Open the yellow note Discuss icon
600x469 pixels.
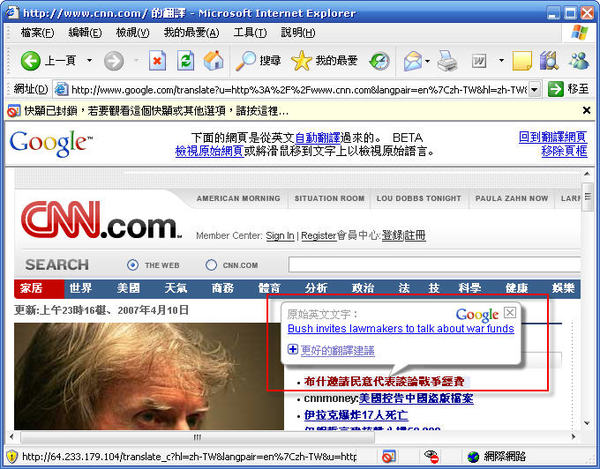[x=522, y=61]
